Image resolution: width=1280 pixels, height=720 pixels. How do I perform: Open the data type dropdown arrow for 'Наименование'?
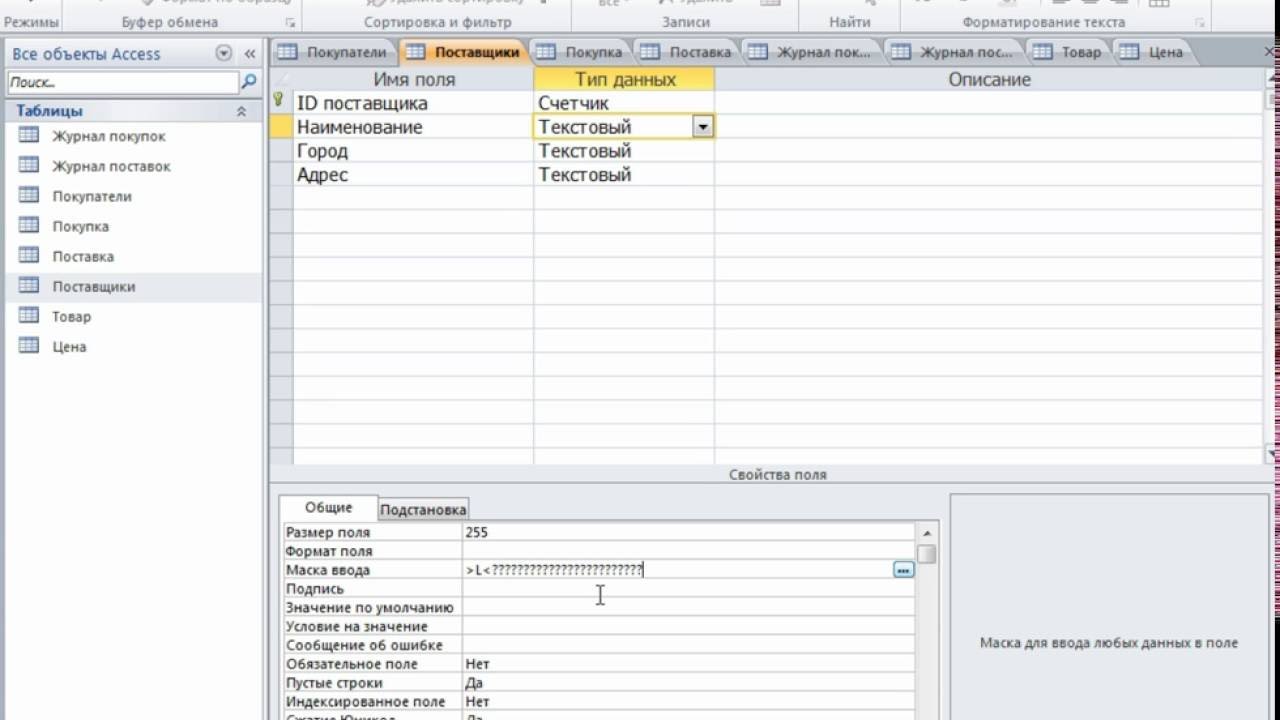[x=703, y=127]
